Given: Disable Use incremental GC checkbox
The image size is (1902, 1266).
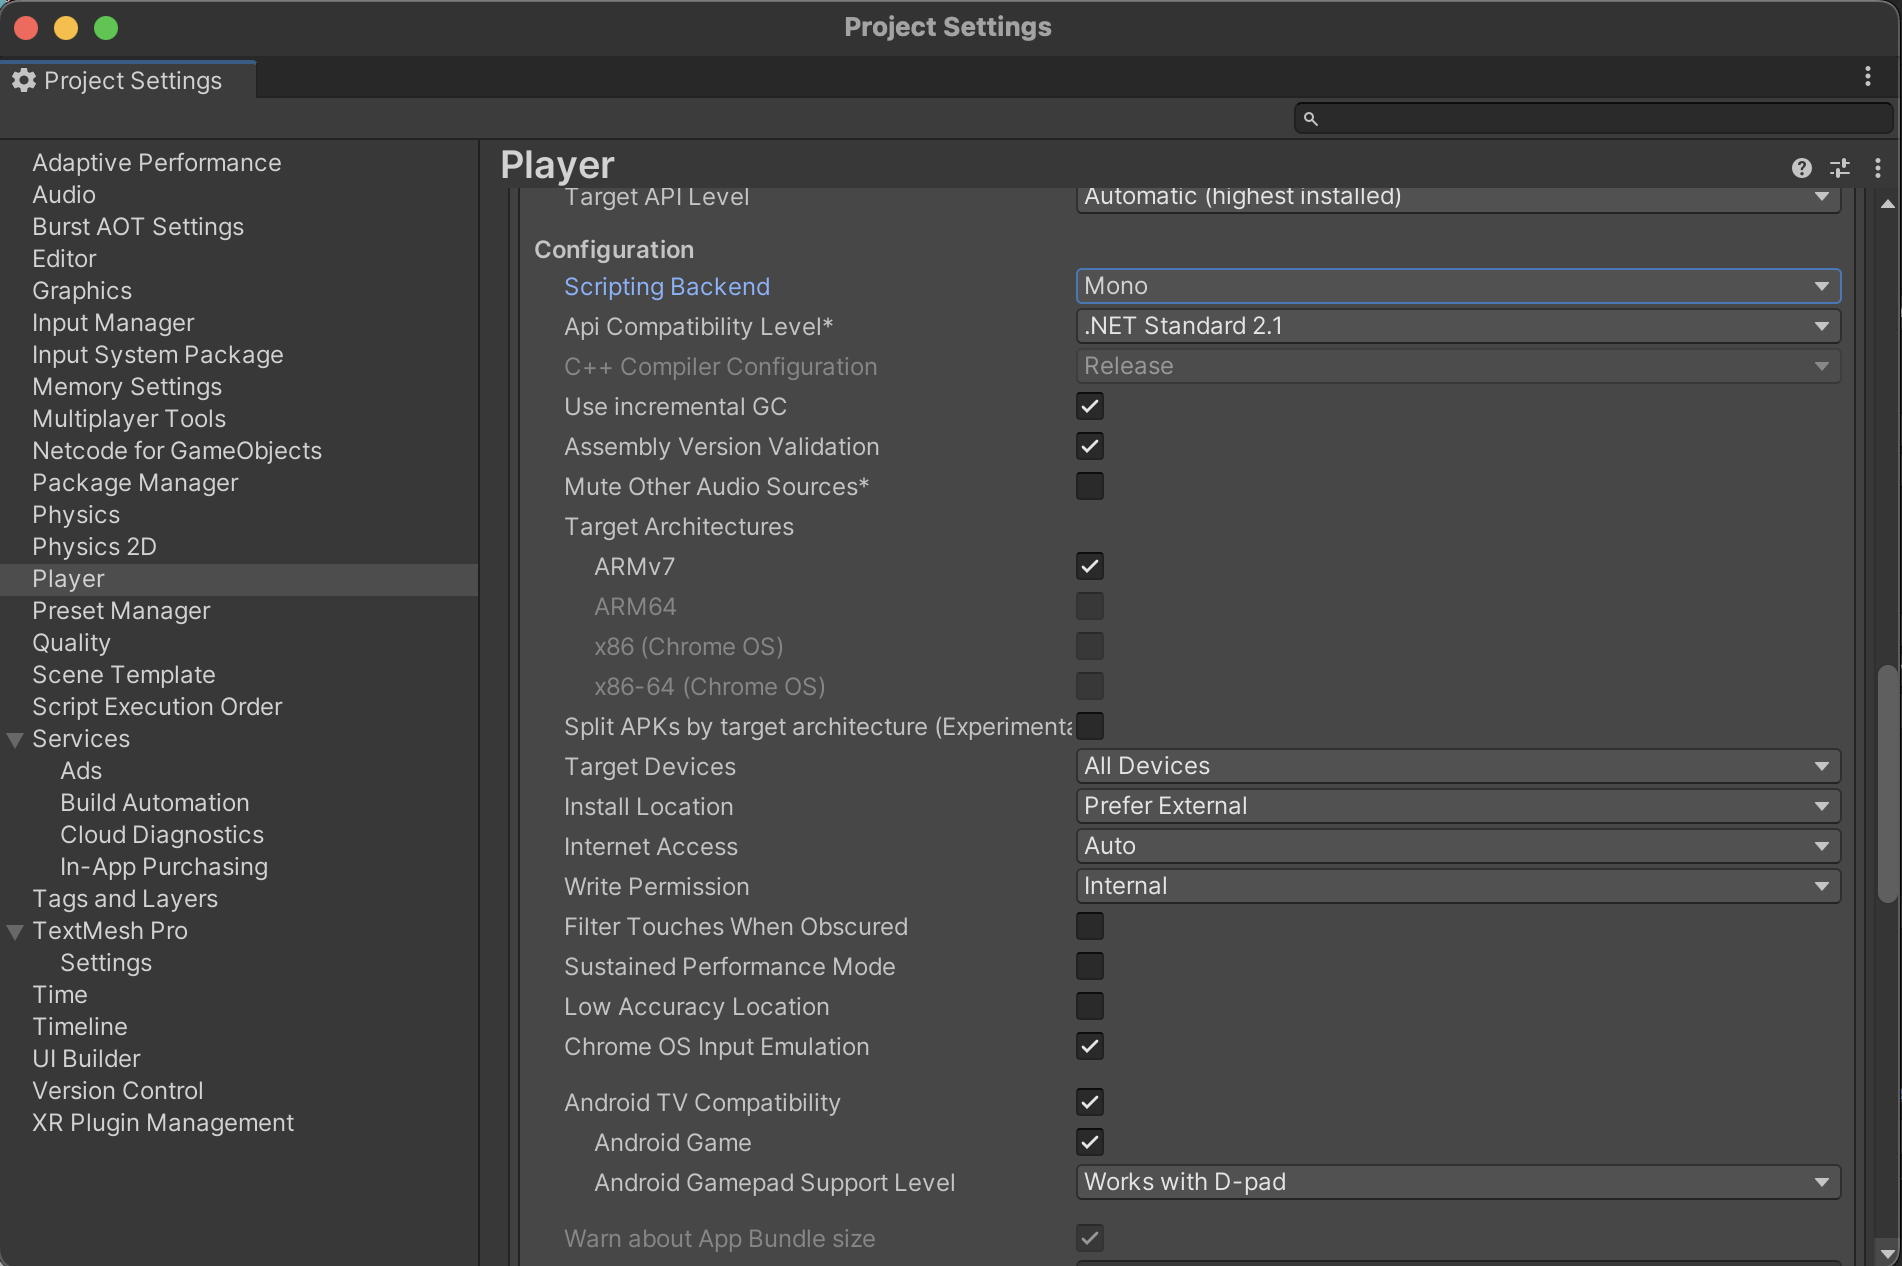Looking at the screenshot, I should pyautogui.click(x=1090, y=406).
